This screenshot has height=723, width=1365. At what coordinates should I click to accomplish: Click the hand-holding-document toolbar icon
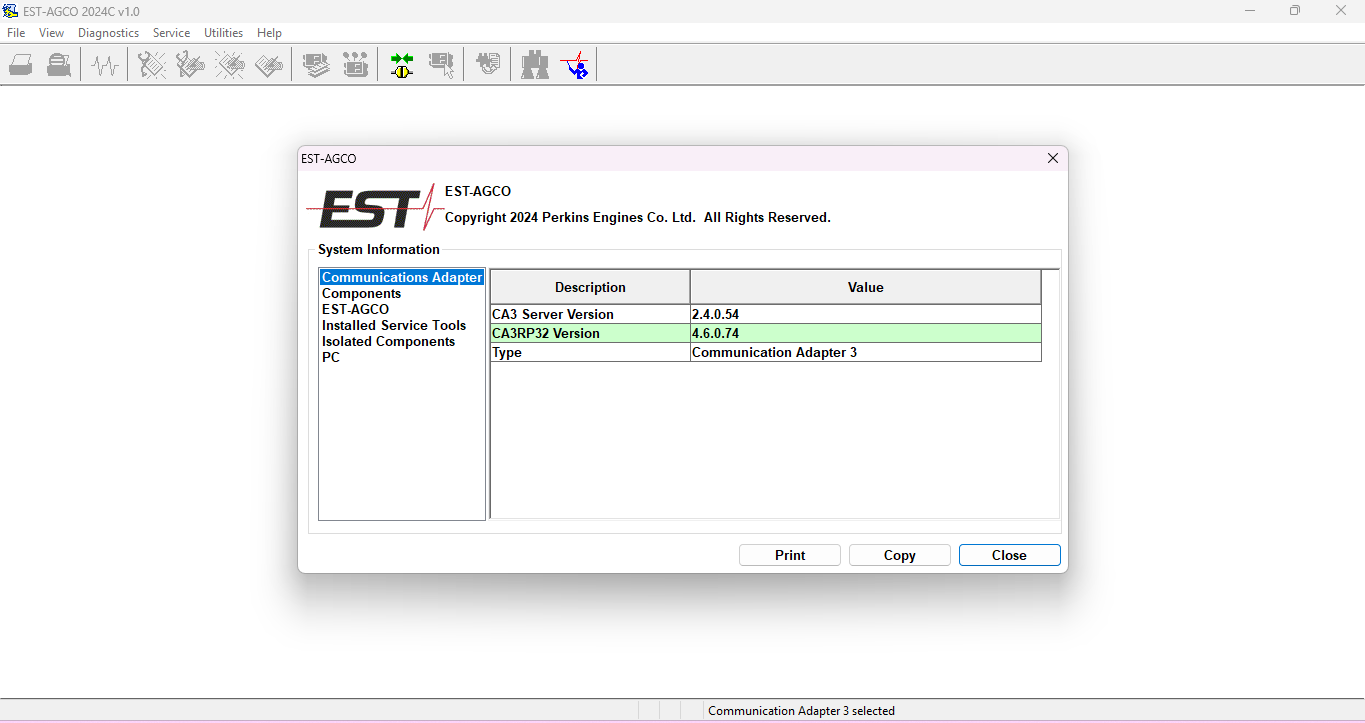(488, 65)
